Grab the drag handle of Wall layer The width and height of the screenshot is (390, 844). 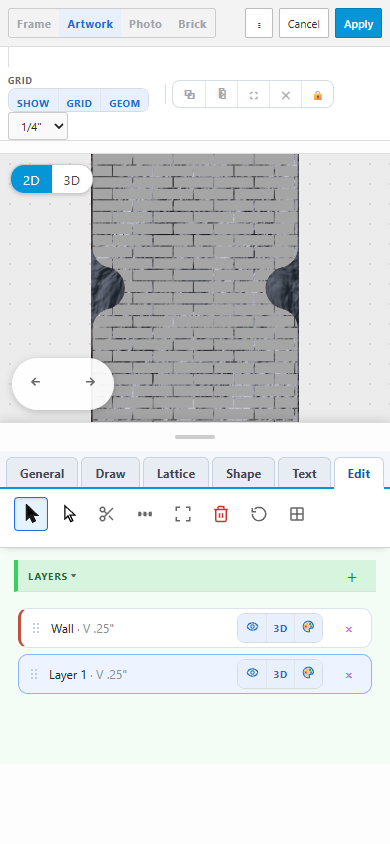coord(36,628)
